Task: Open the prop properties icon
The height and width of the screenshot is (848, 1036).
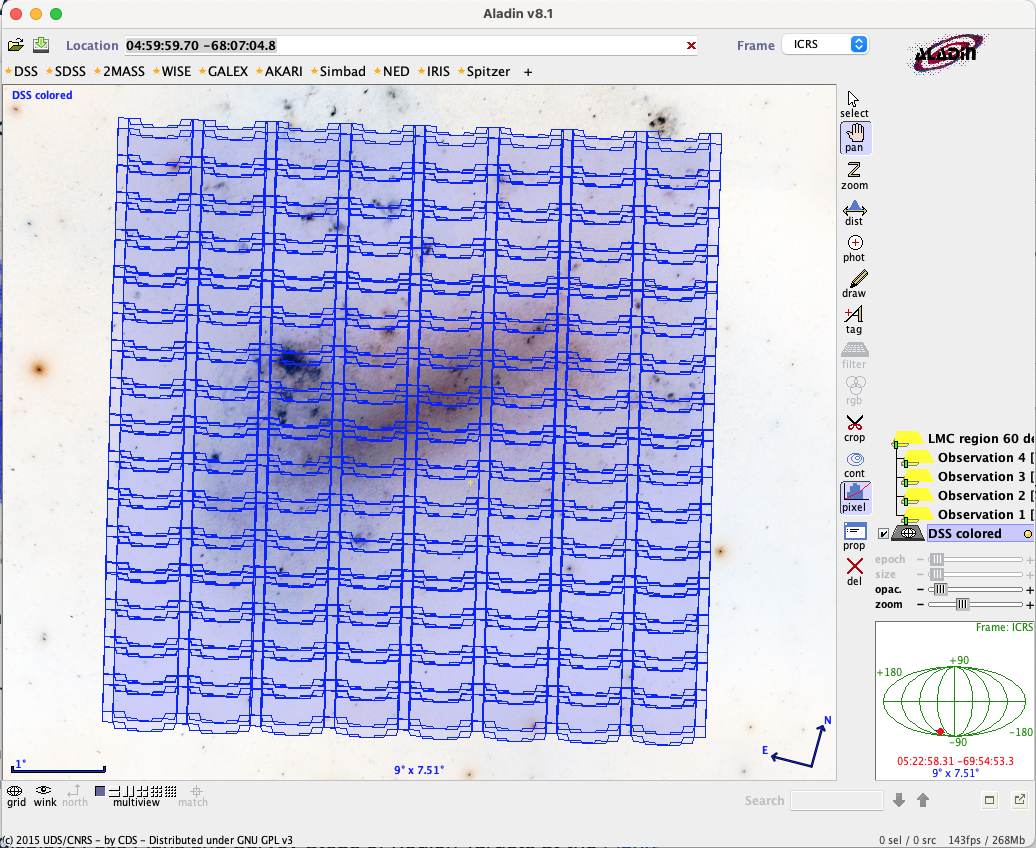Action: click(854, 535)
